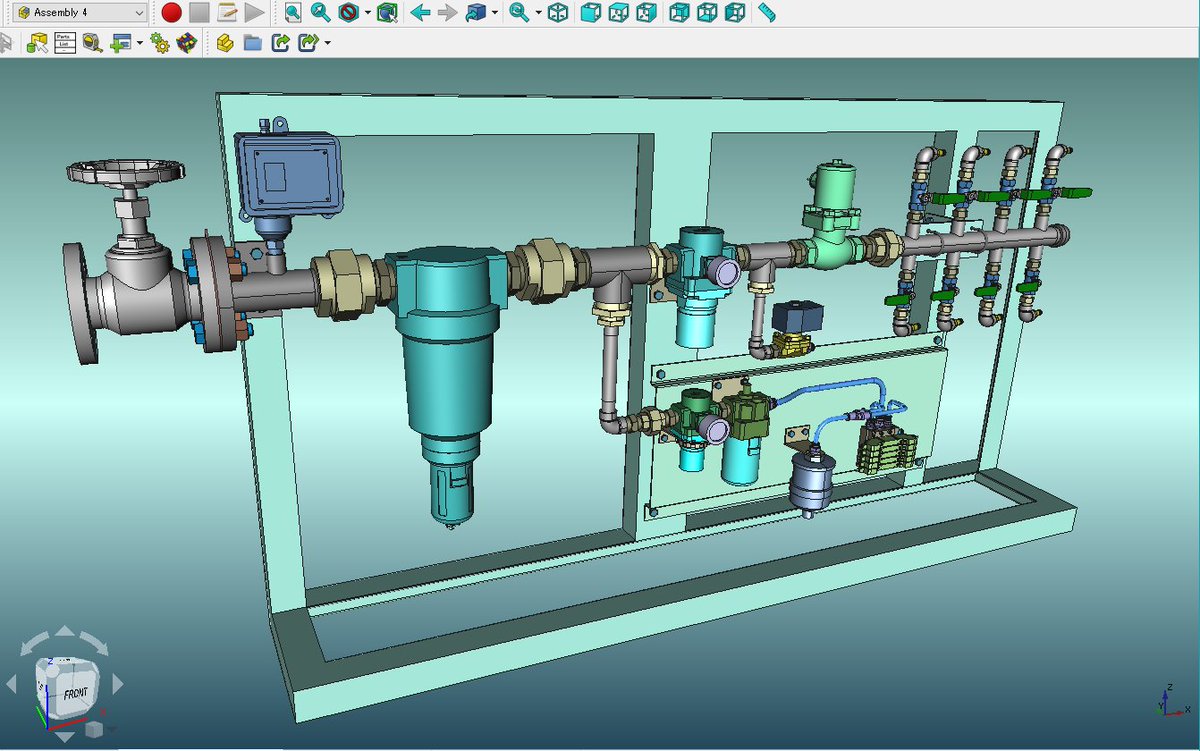The width and height of the screenshot is (1200, 751).
Task: Click the gray forward arrow icon
Action: pos(447,13)
